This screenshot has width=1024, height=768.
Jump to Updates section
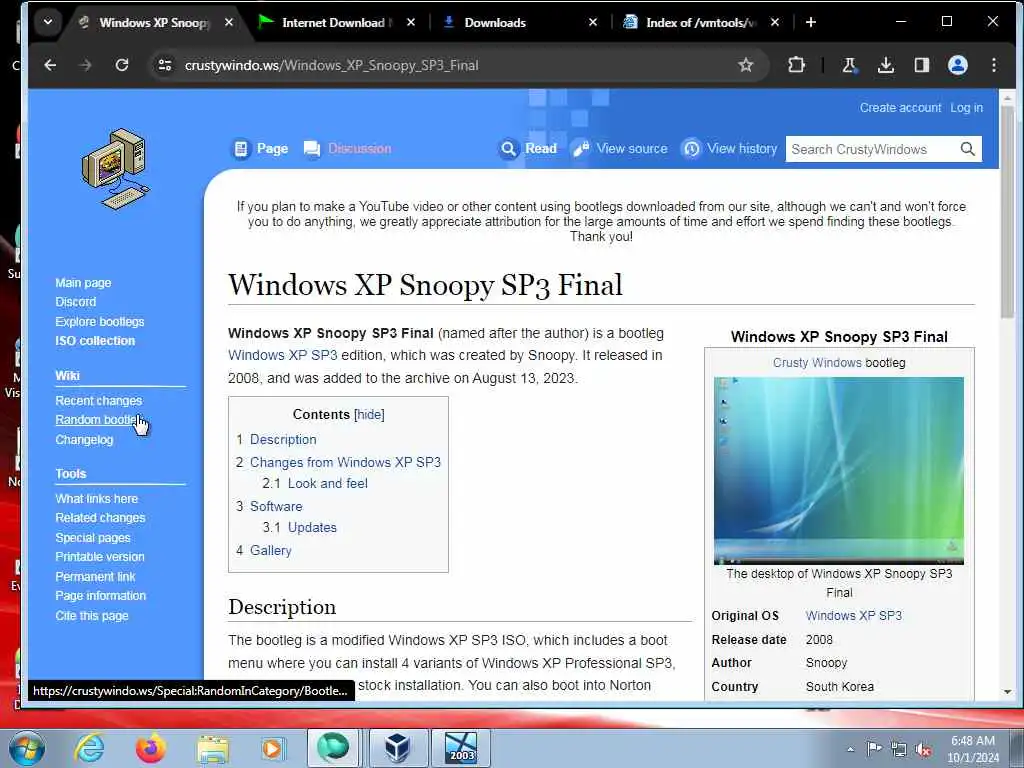[x=312, y=527]
